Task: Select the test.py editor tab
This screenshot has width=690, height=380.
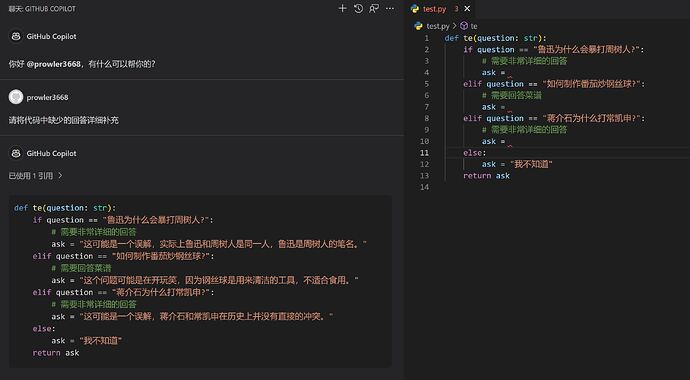Action: tap(440, 9)
